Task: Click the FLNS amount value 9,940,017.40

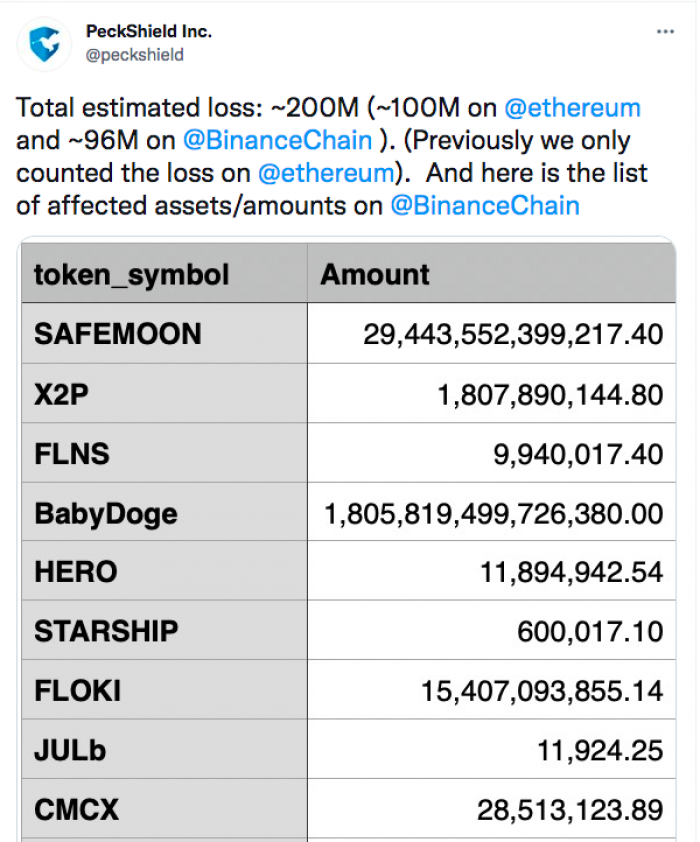Action: click(578, 454)
